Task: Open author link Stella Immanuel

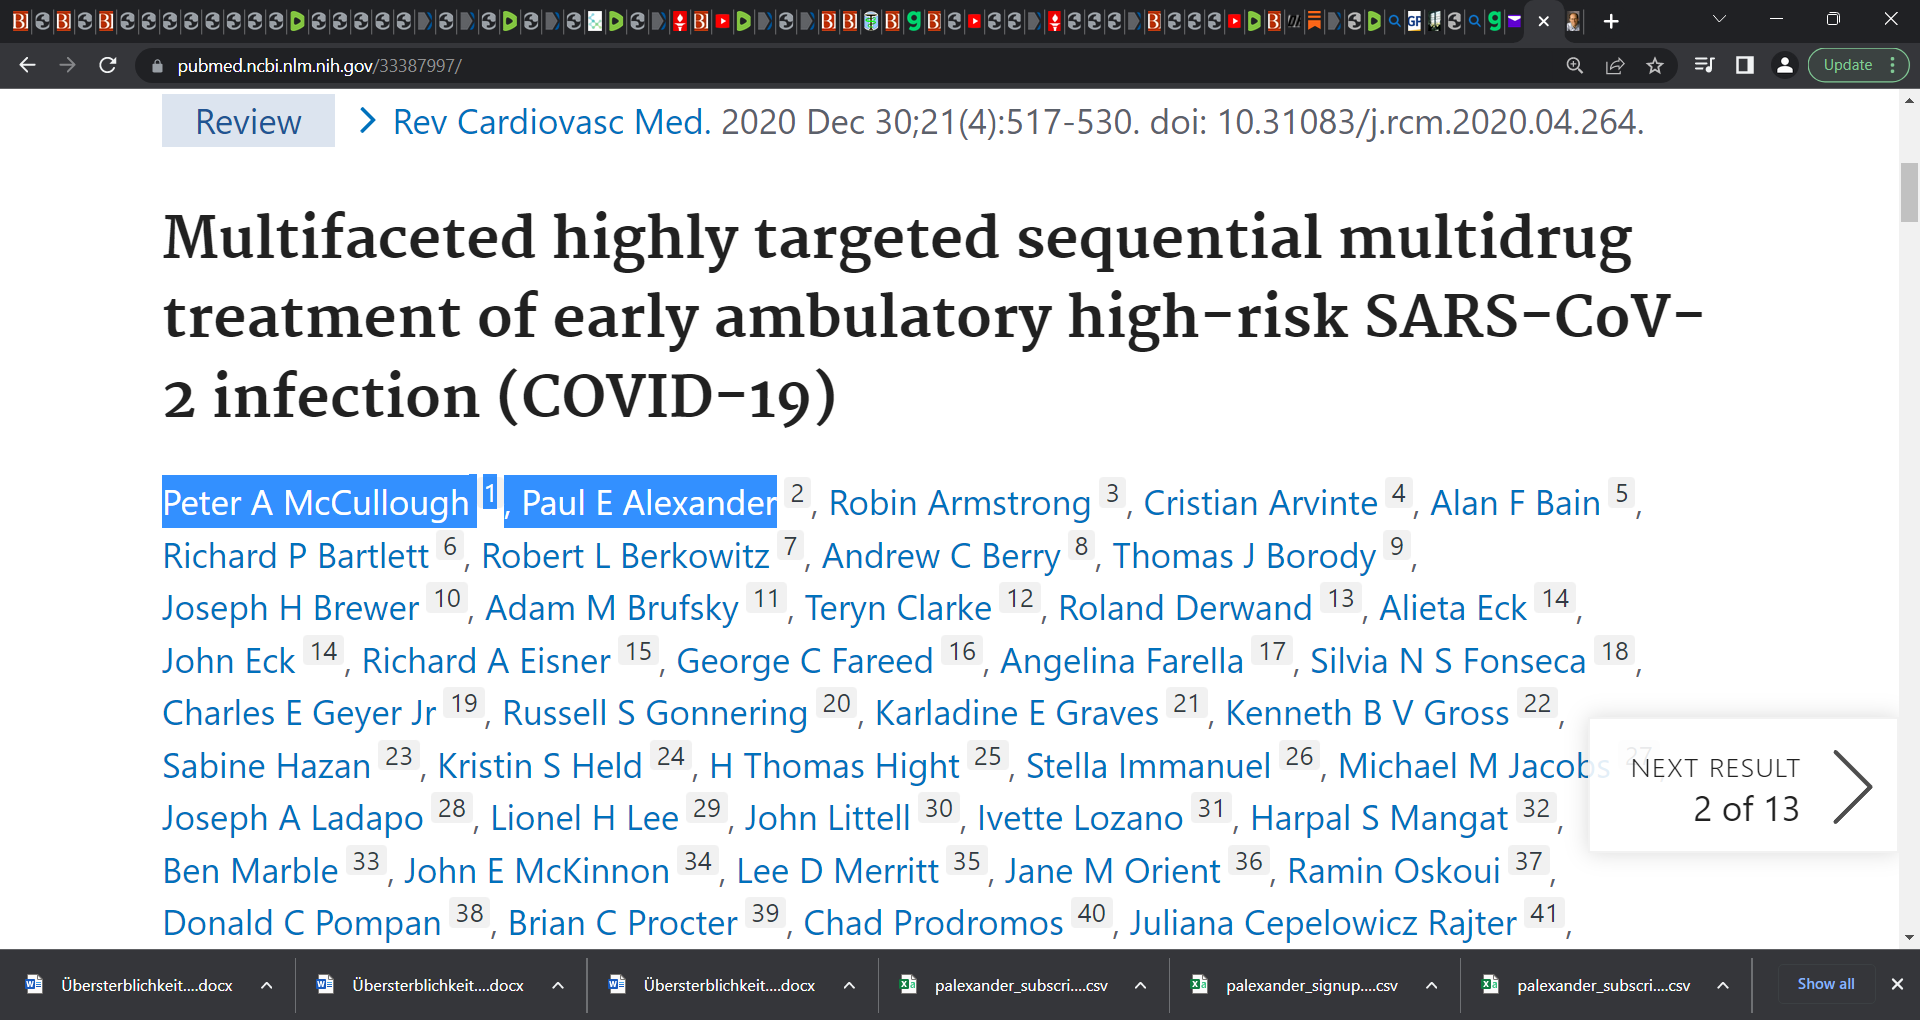Action: click(1148, 766)
